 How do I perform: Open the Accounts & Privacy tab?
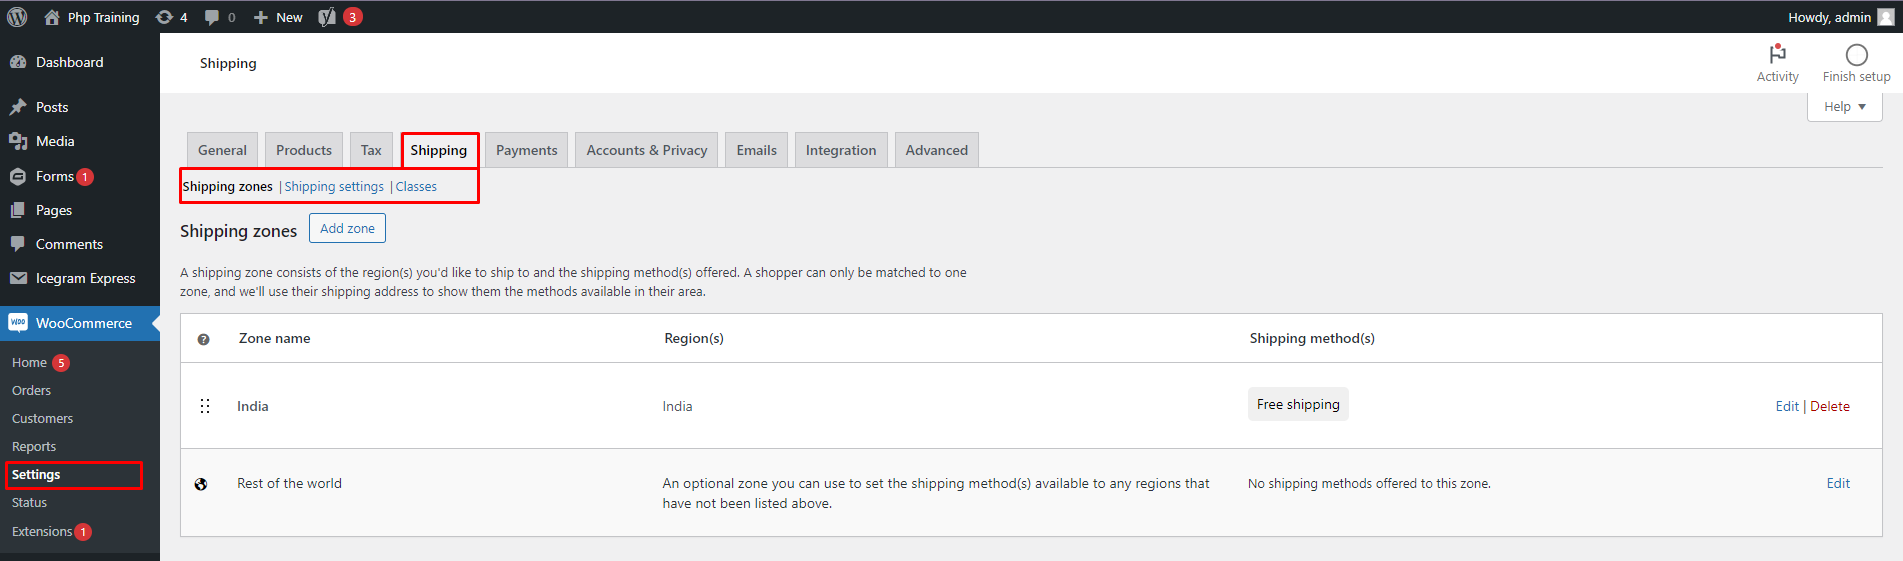(x=646, y=150)
